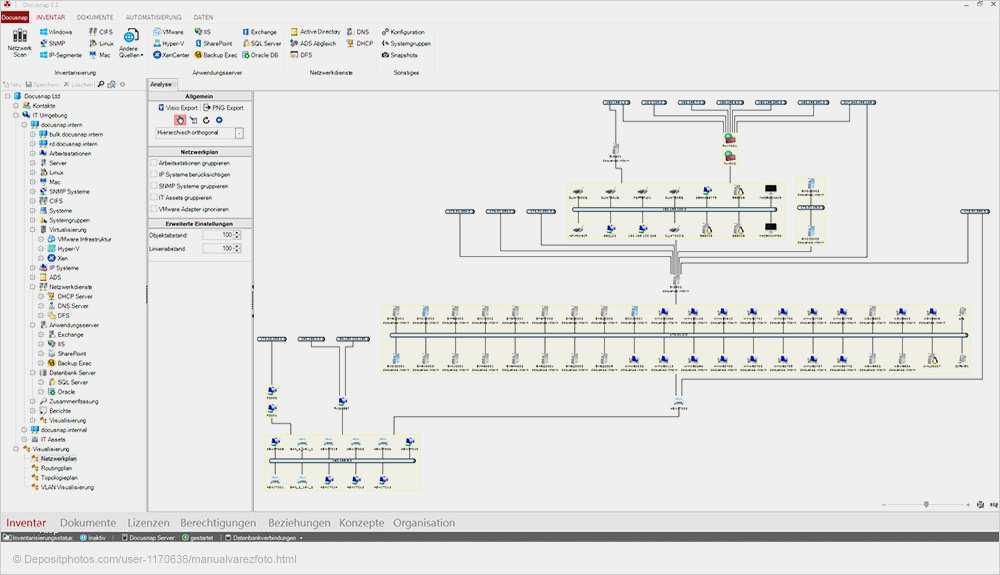Select the hand pan tool
Image resolution: width=1000 pixels, height=575 pixels.
point(180,120)
